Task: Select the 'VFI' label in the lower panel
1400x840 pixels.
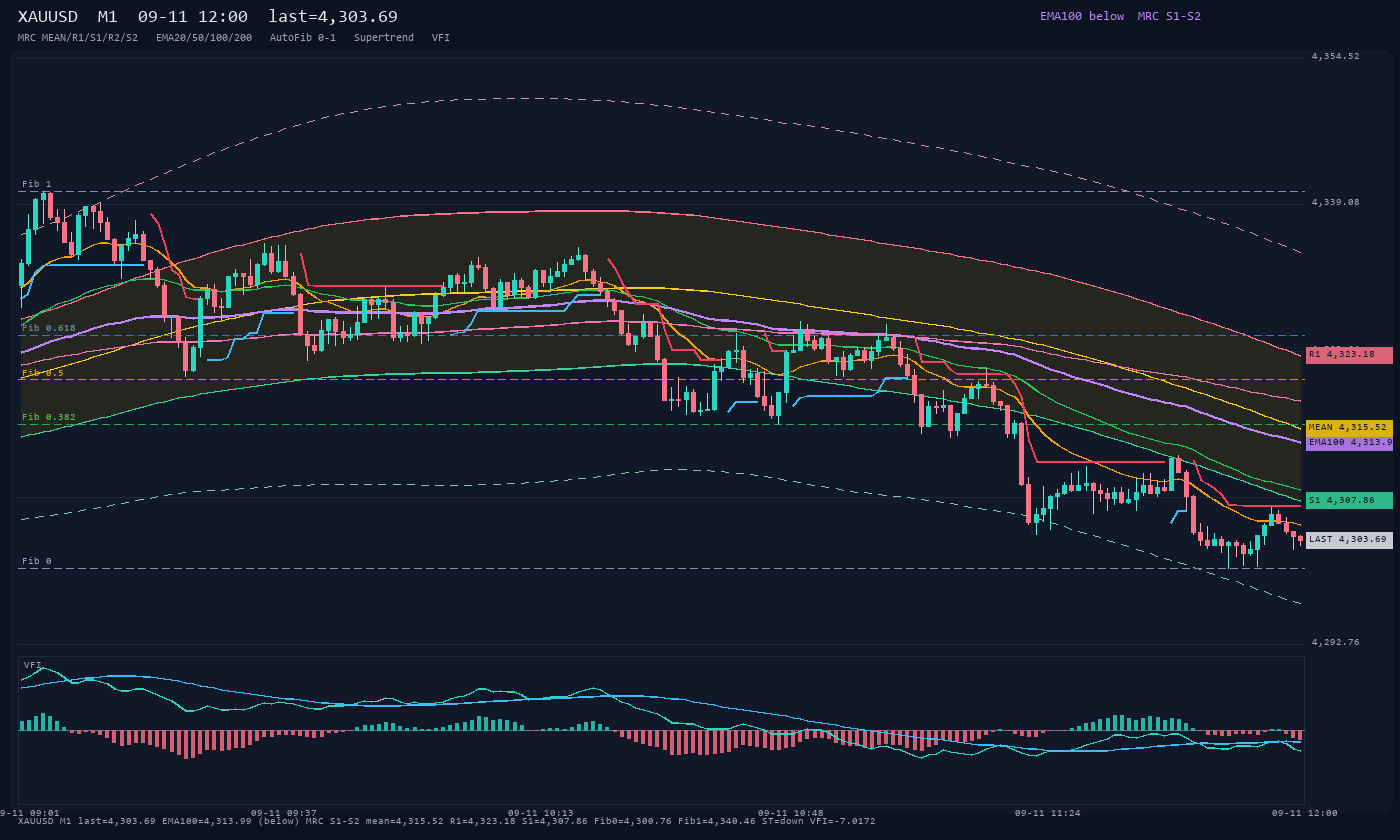Action: coord(33,665)
